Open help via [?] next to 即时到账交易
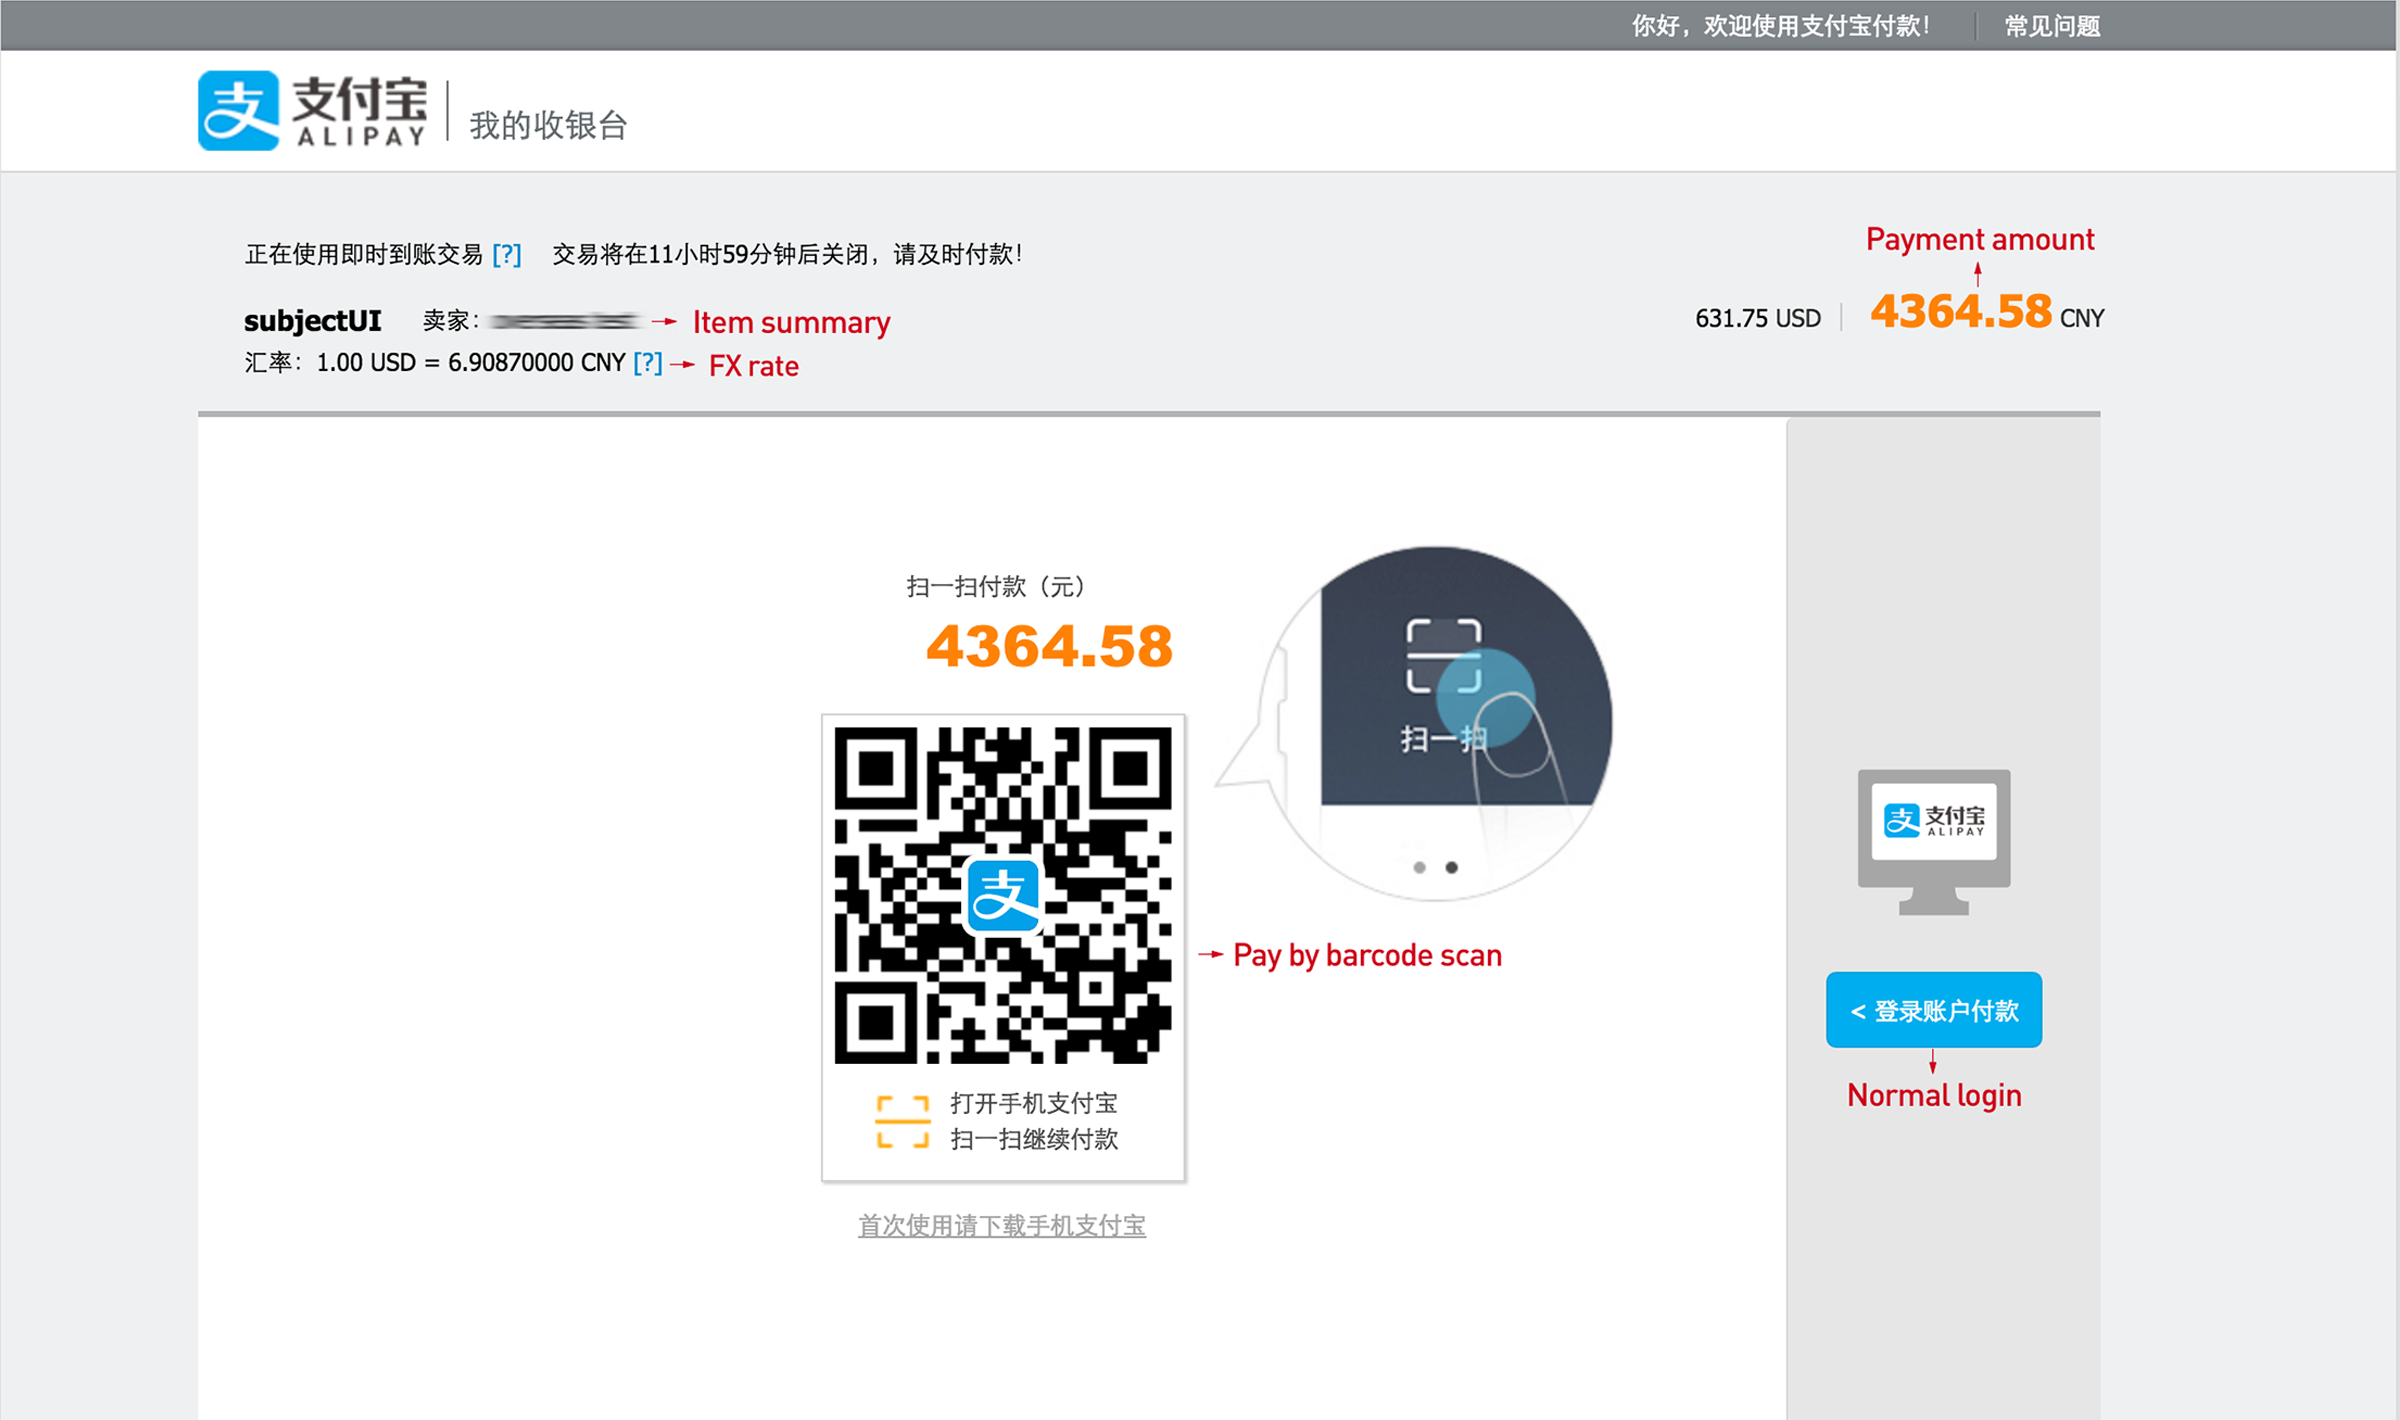The image size is (2400, 1420). [x=508, y=254]
